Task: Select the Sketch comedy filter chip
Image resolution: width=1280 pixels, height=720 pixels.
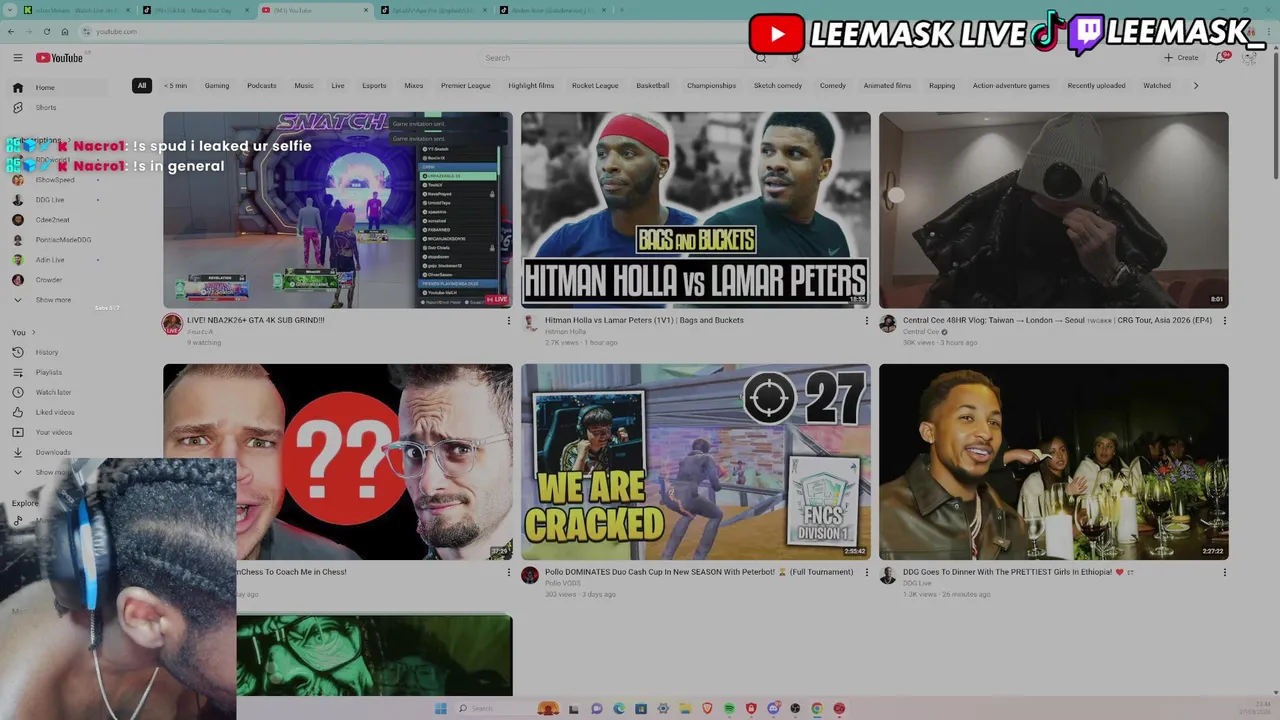Action: coord(778,86)
